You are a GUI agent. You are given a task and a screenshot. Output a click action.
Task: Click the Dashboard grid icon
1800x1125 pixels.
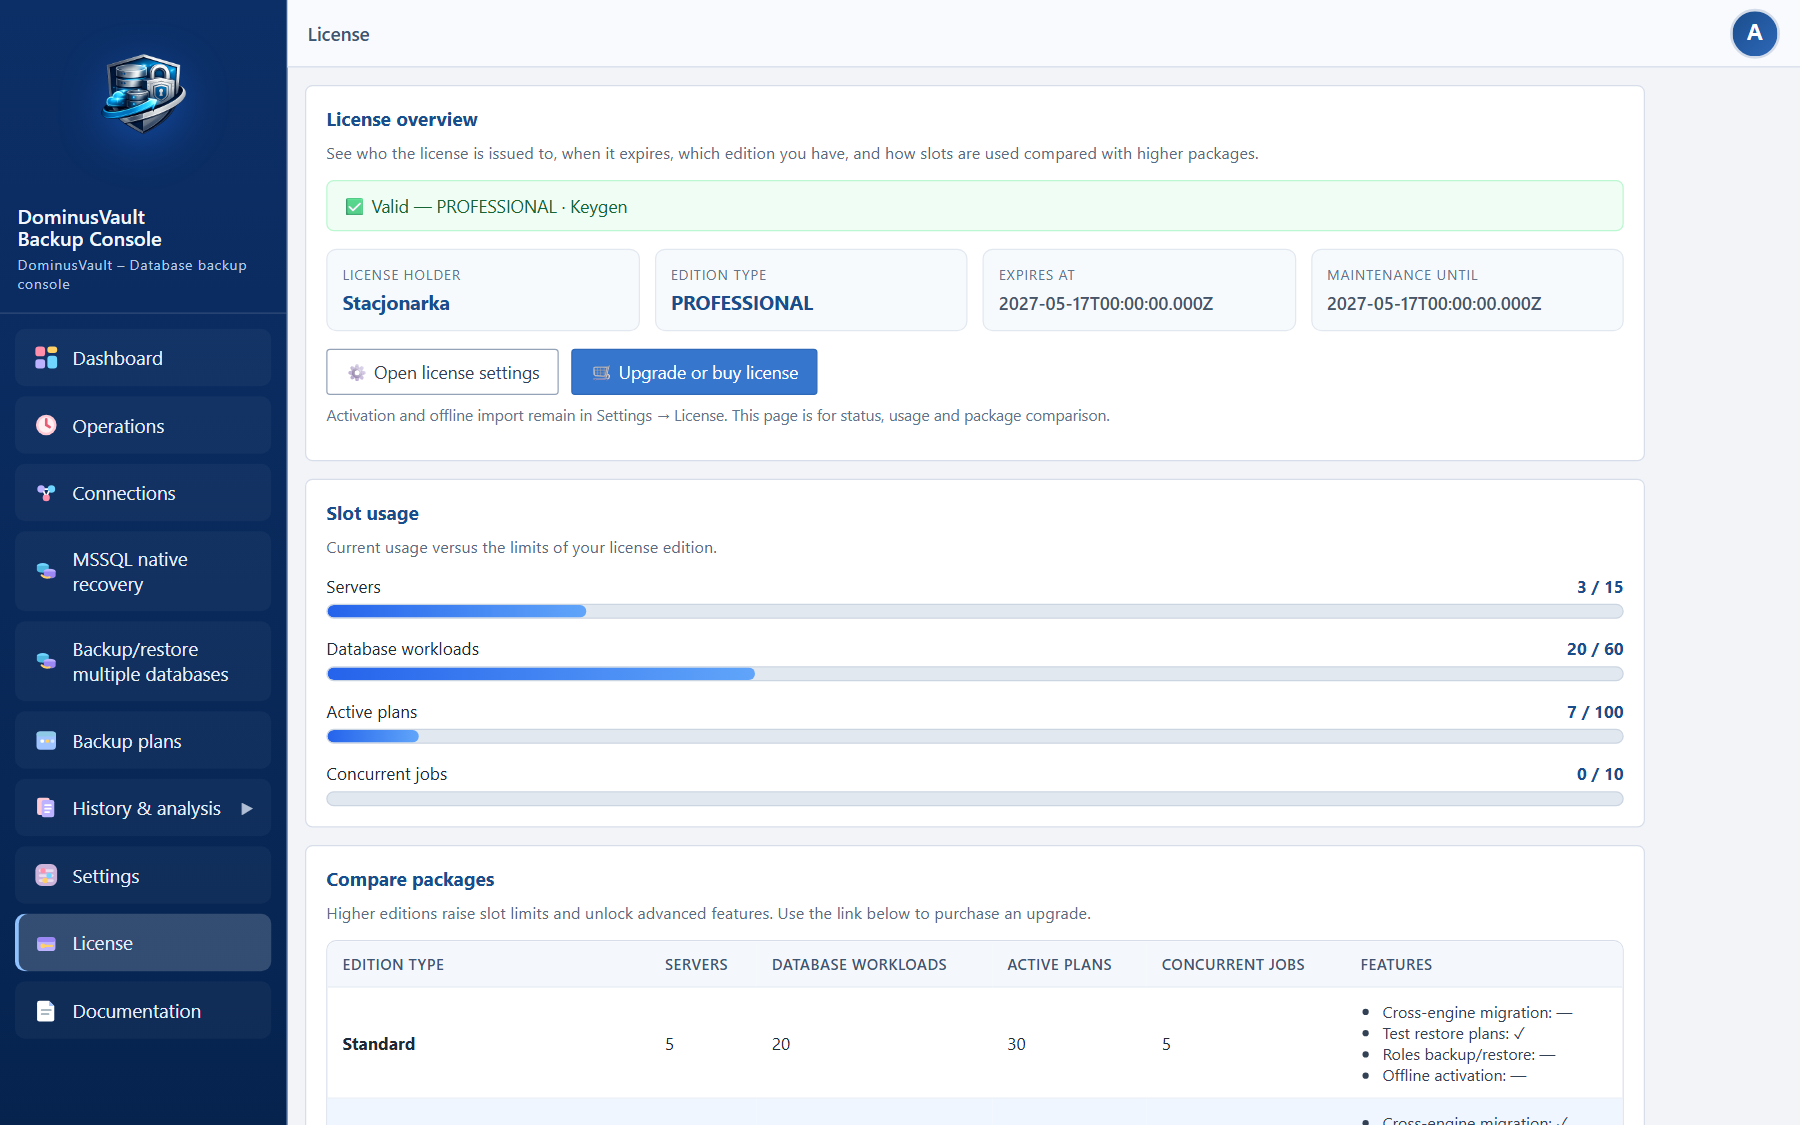[46, 358]
